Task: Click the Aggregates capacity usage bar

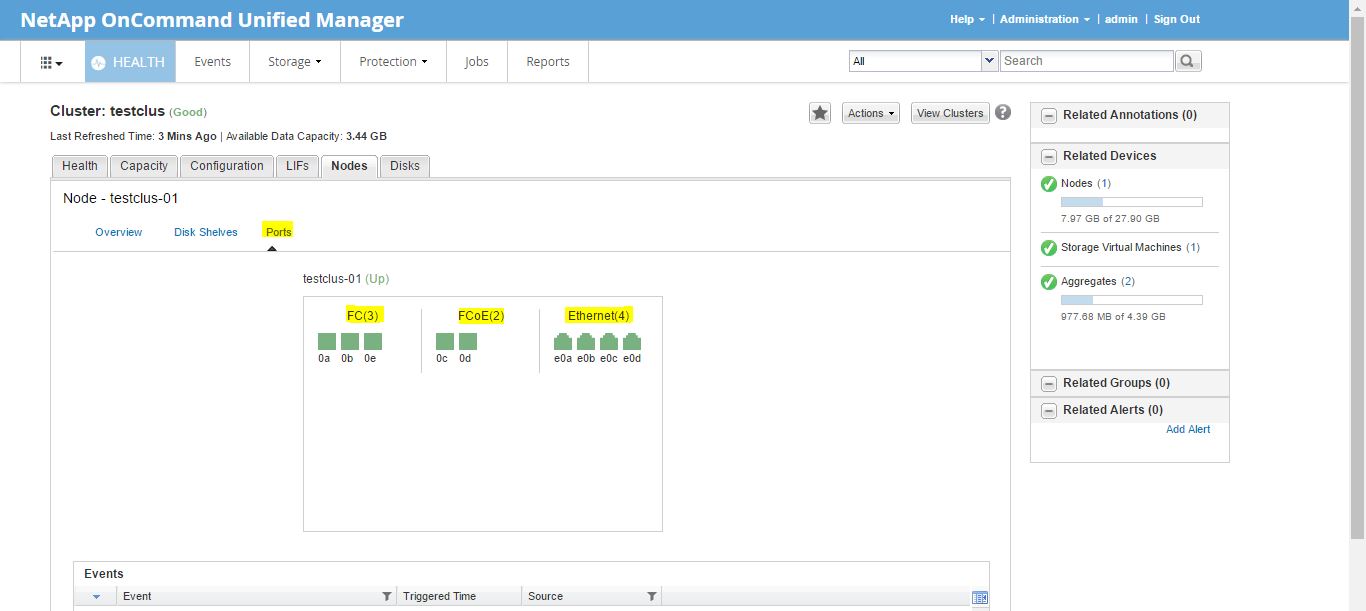Action: point(1131,299)
